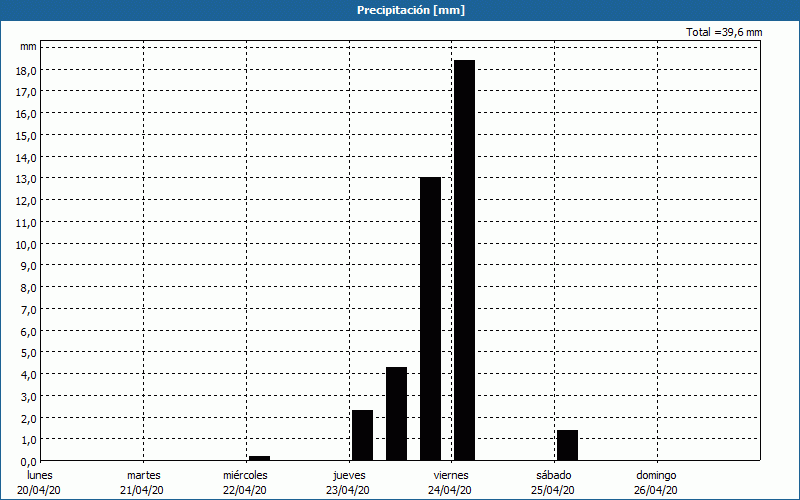Click the tallest bar, above 18 mm
The image size is (800, 500).
pyautogui.click(x=464, y=260)
